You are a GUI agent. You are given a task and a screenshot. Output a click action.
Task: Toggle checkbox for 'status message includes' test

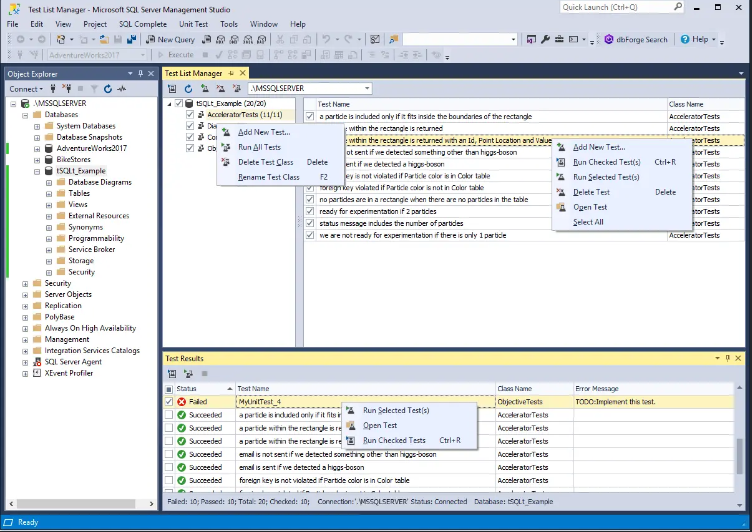(x=310, y=223)
